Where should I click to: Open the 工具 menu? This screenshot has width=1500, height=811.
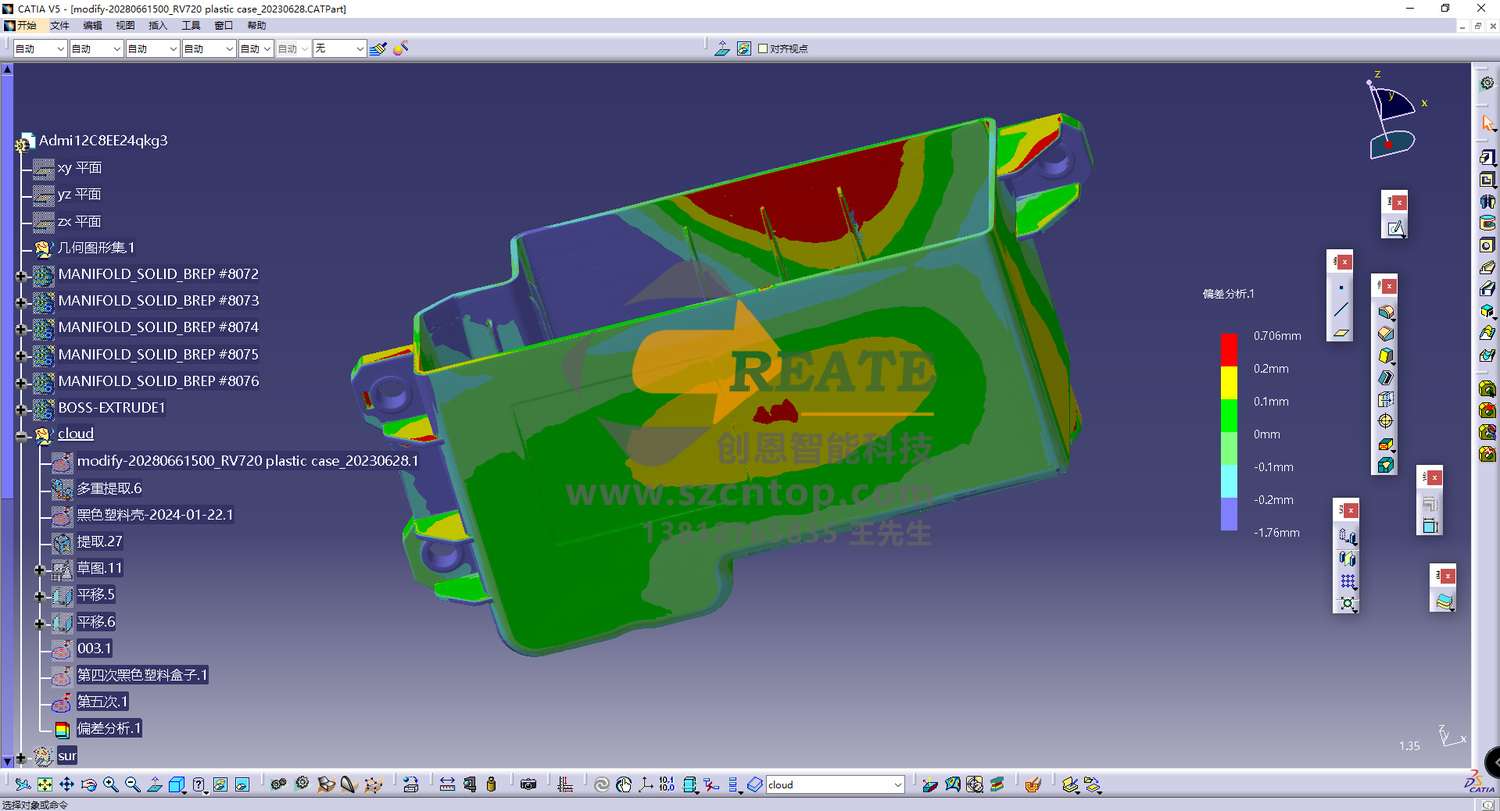(x=191, y=25)
